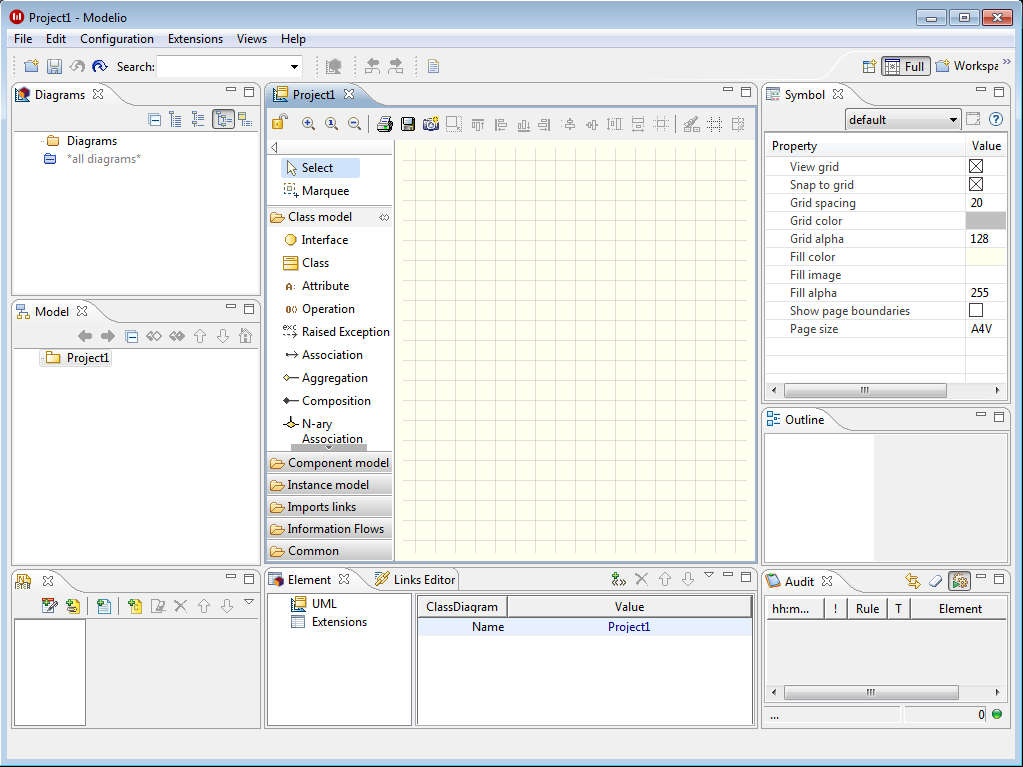
Task: Select the Class tool in palette
Action: point(315,263)
